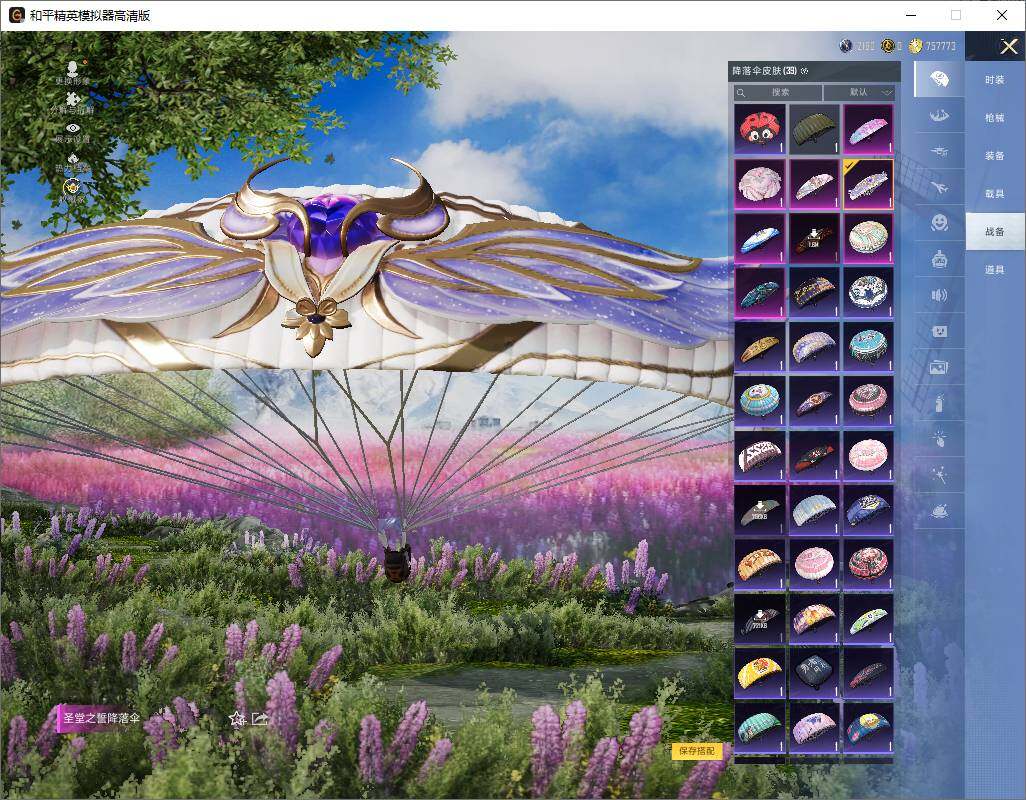
Task: Expand the 默认 sort dropdown
Action: click(x=859, y=92)
